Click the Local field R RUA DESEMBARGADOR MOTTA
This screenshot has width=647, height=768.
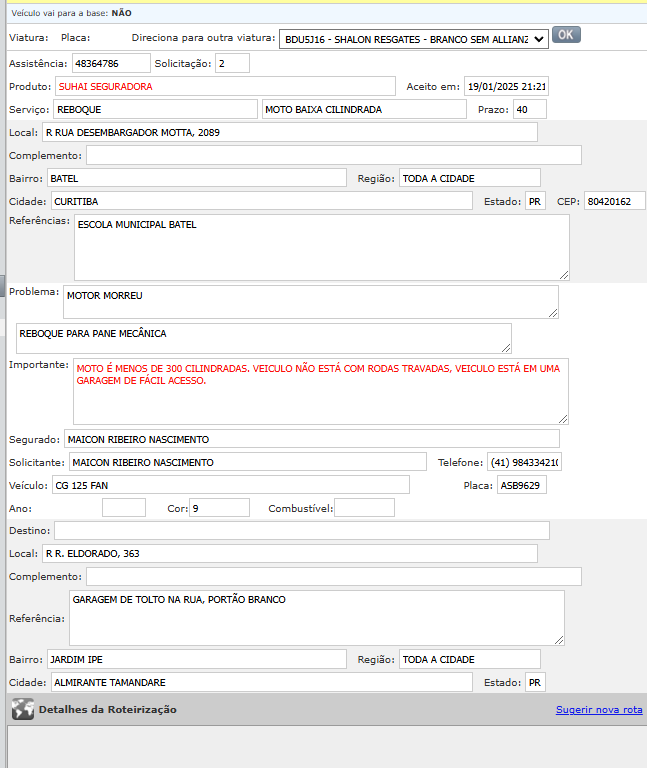coord(289,132)
